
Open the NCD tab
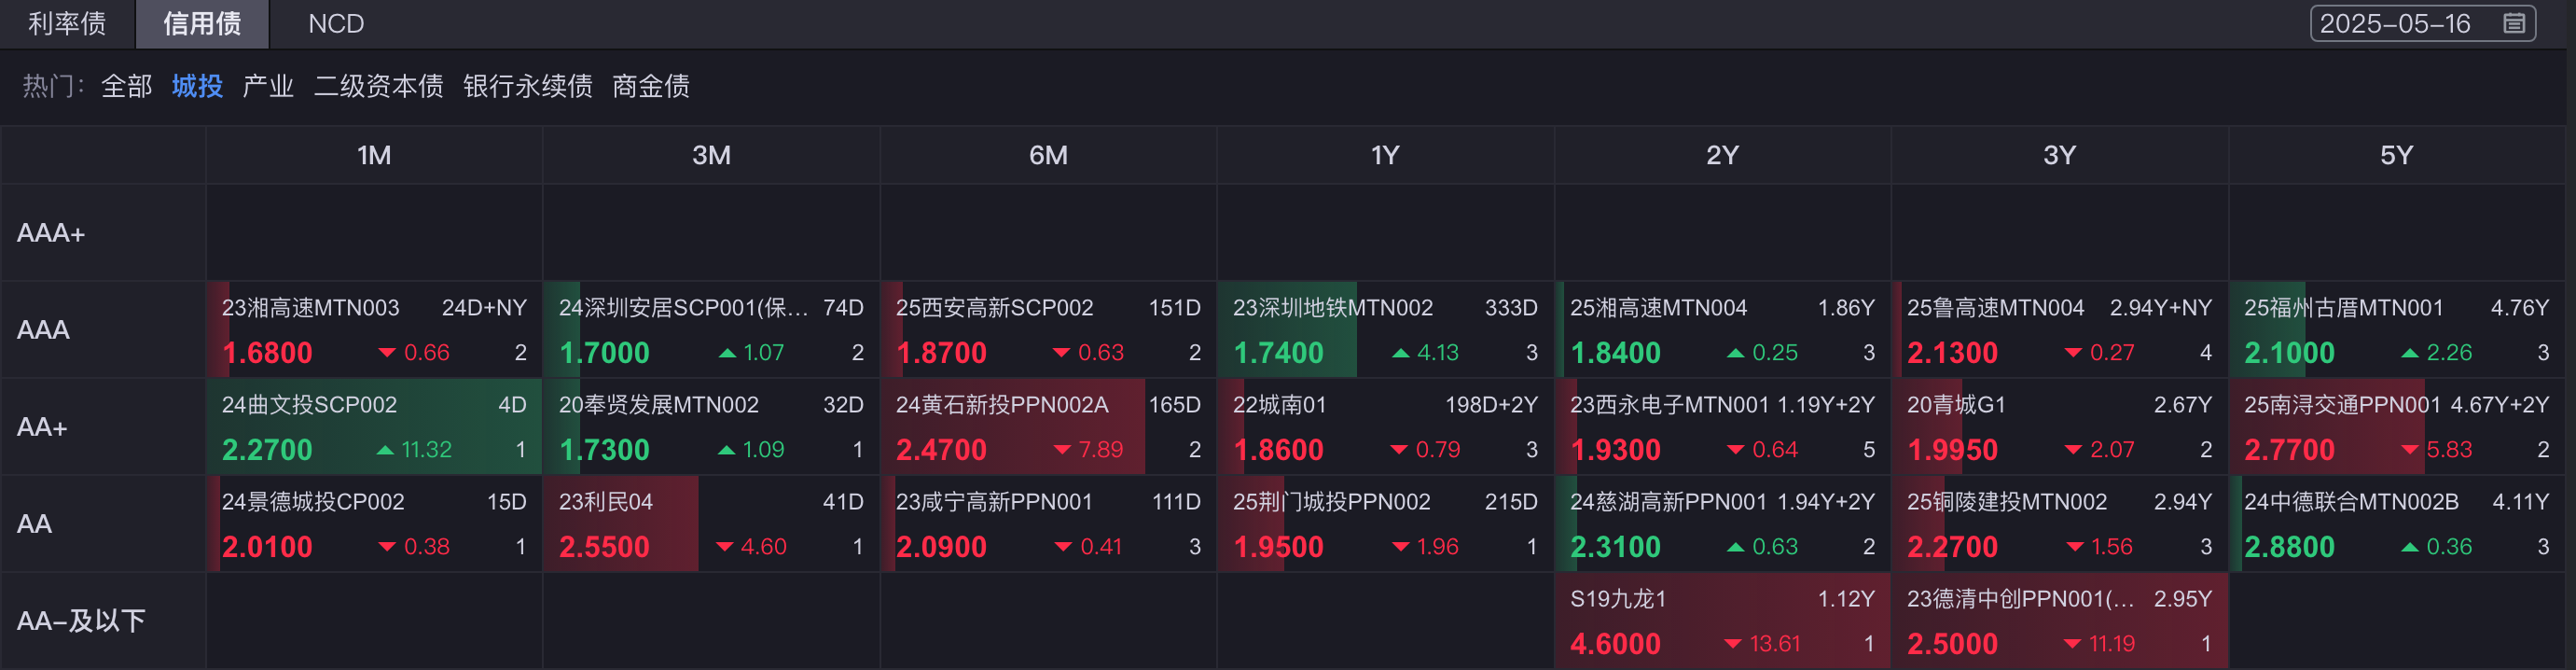tap(336, 24)
